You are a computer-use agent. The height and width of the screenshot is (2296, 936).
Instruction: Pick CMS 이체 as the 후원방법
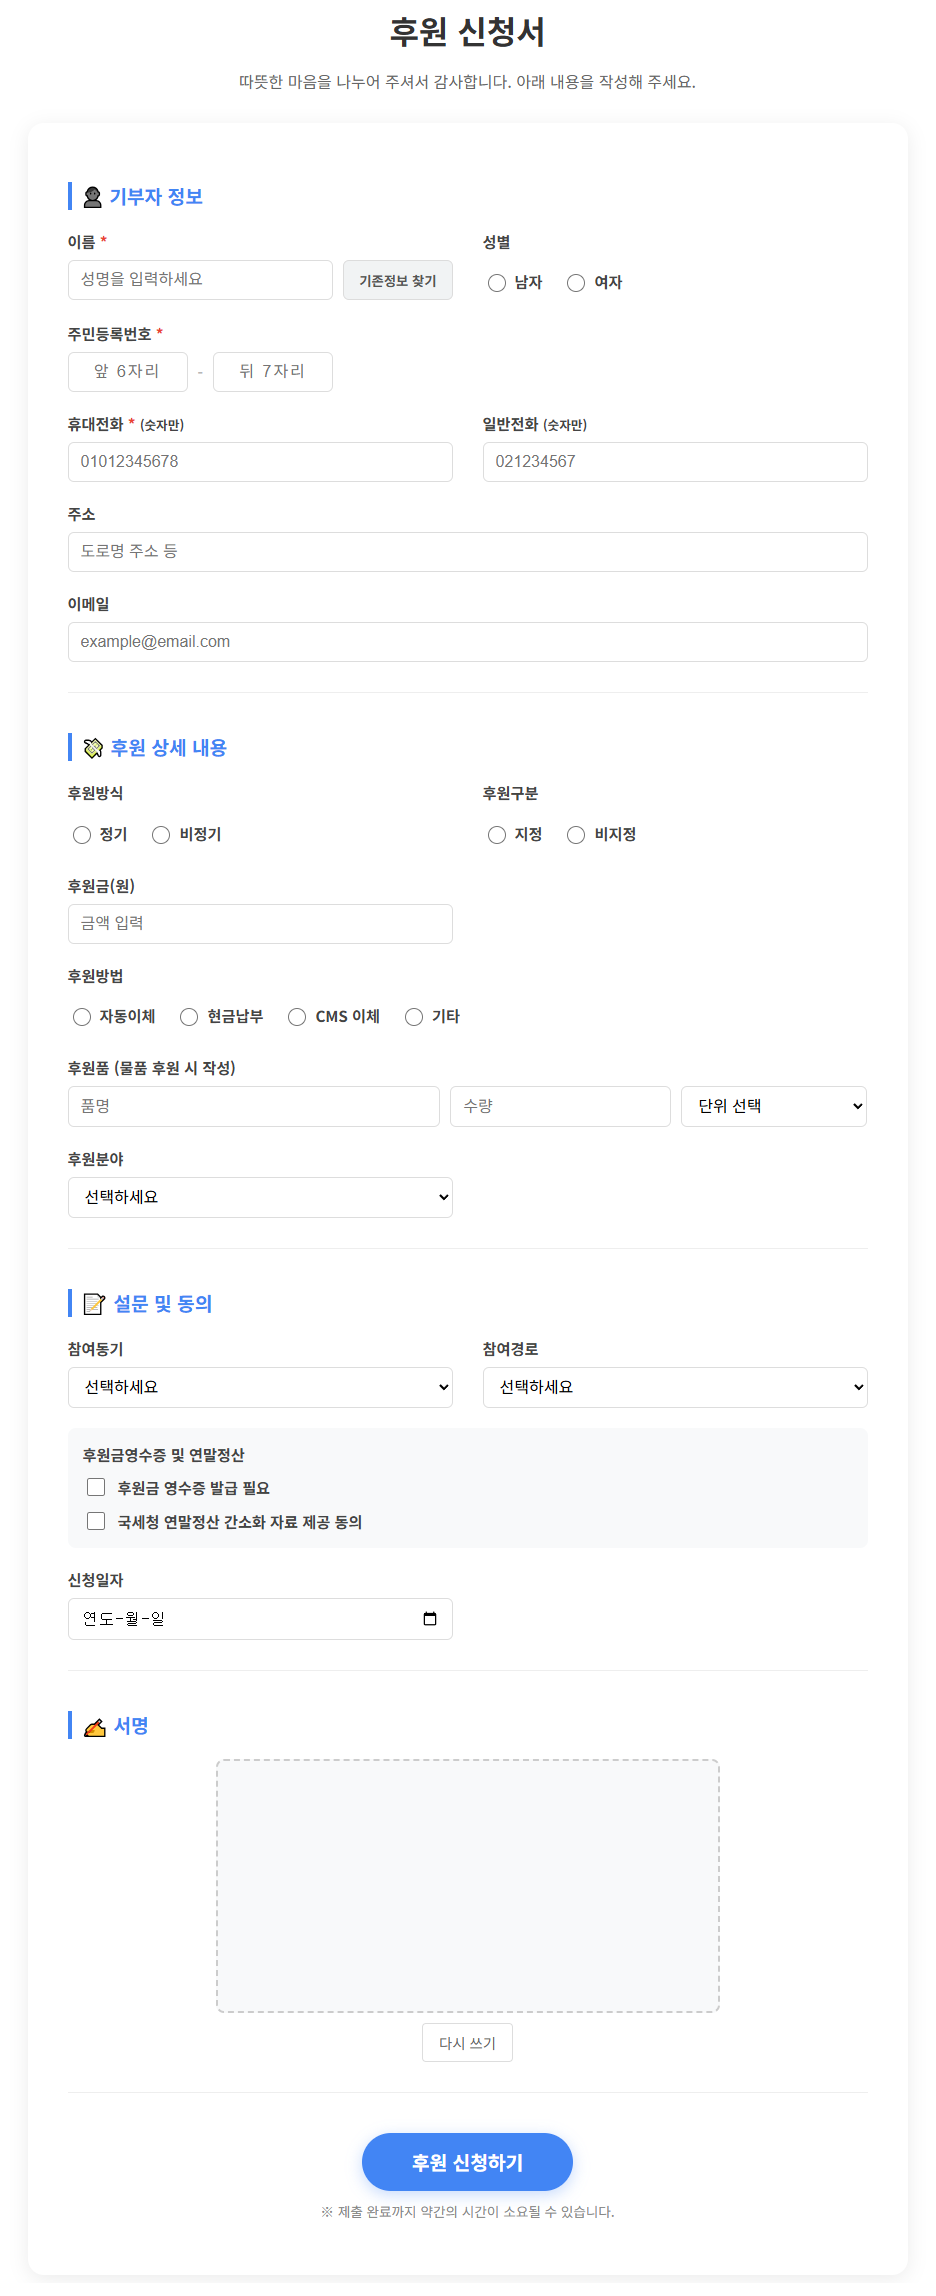297,1016
